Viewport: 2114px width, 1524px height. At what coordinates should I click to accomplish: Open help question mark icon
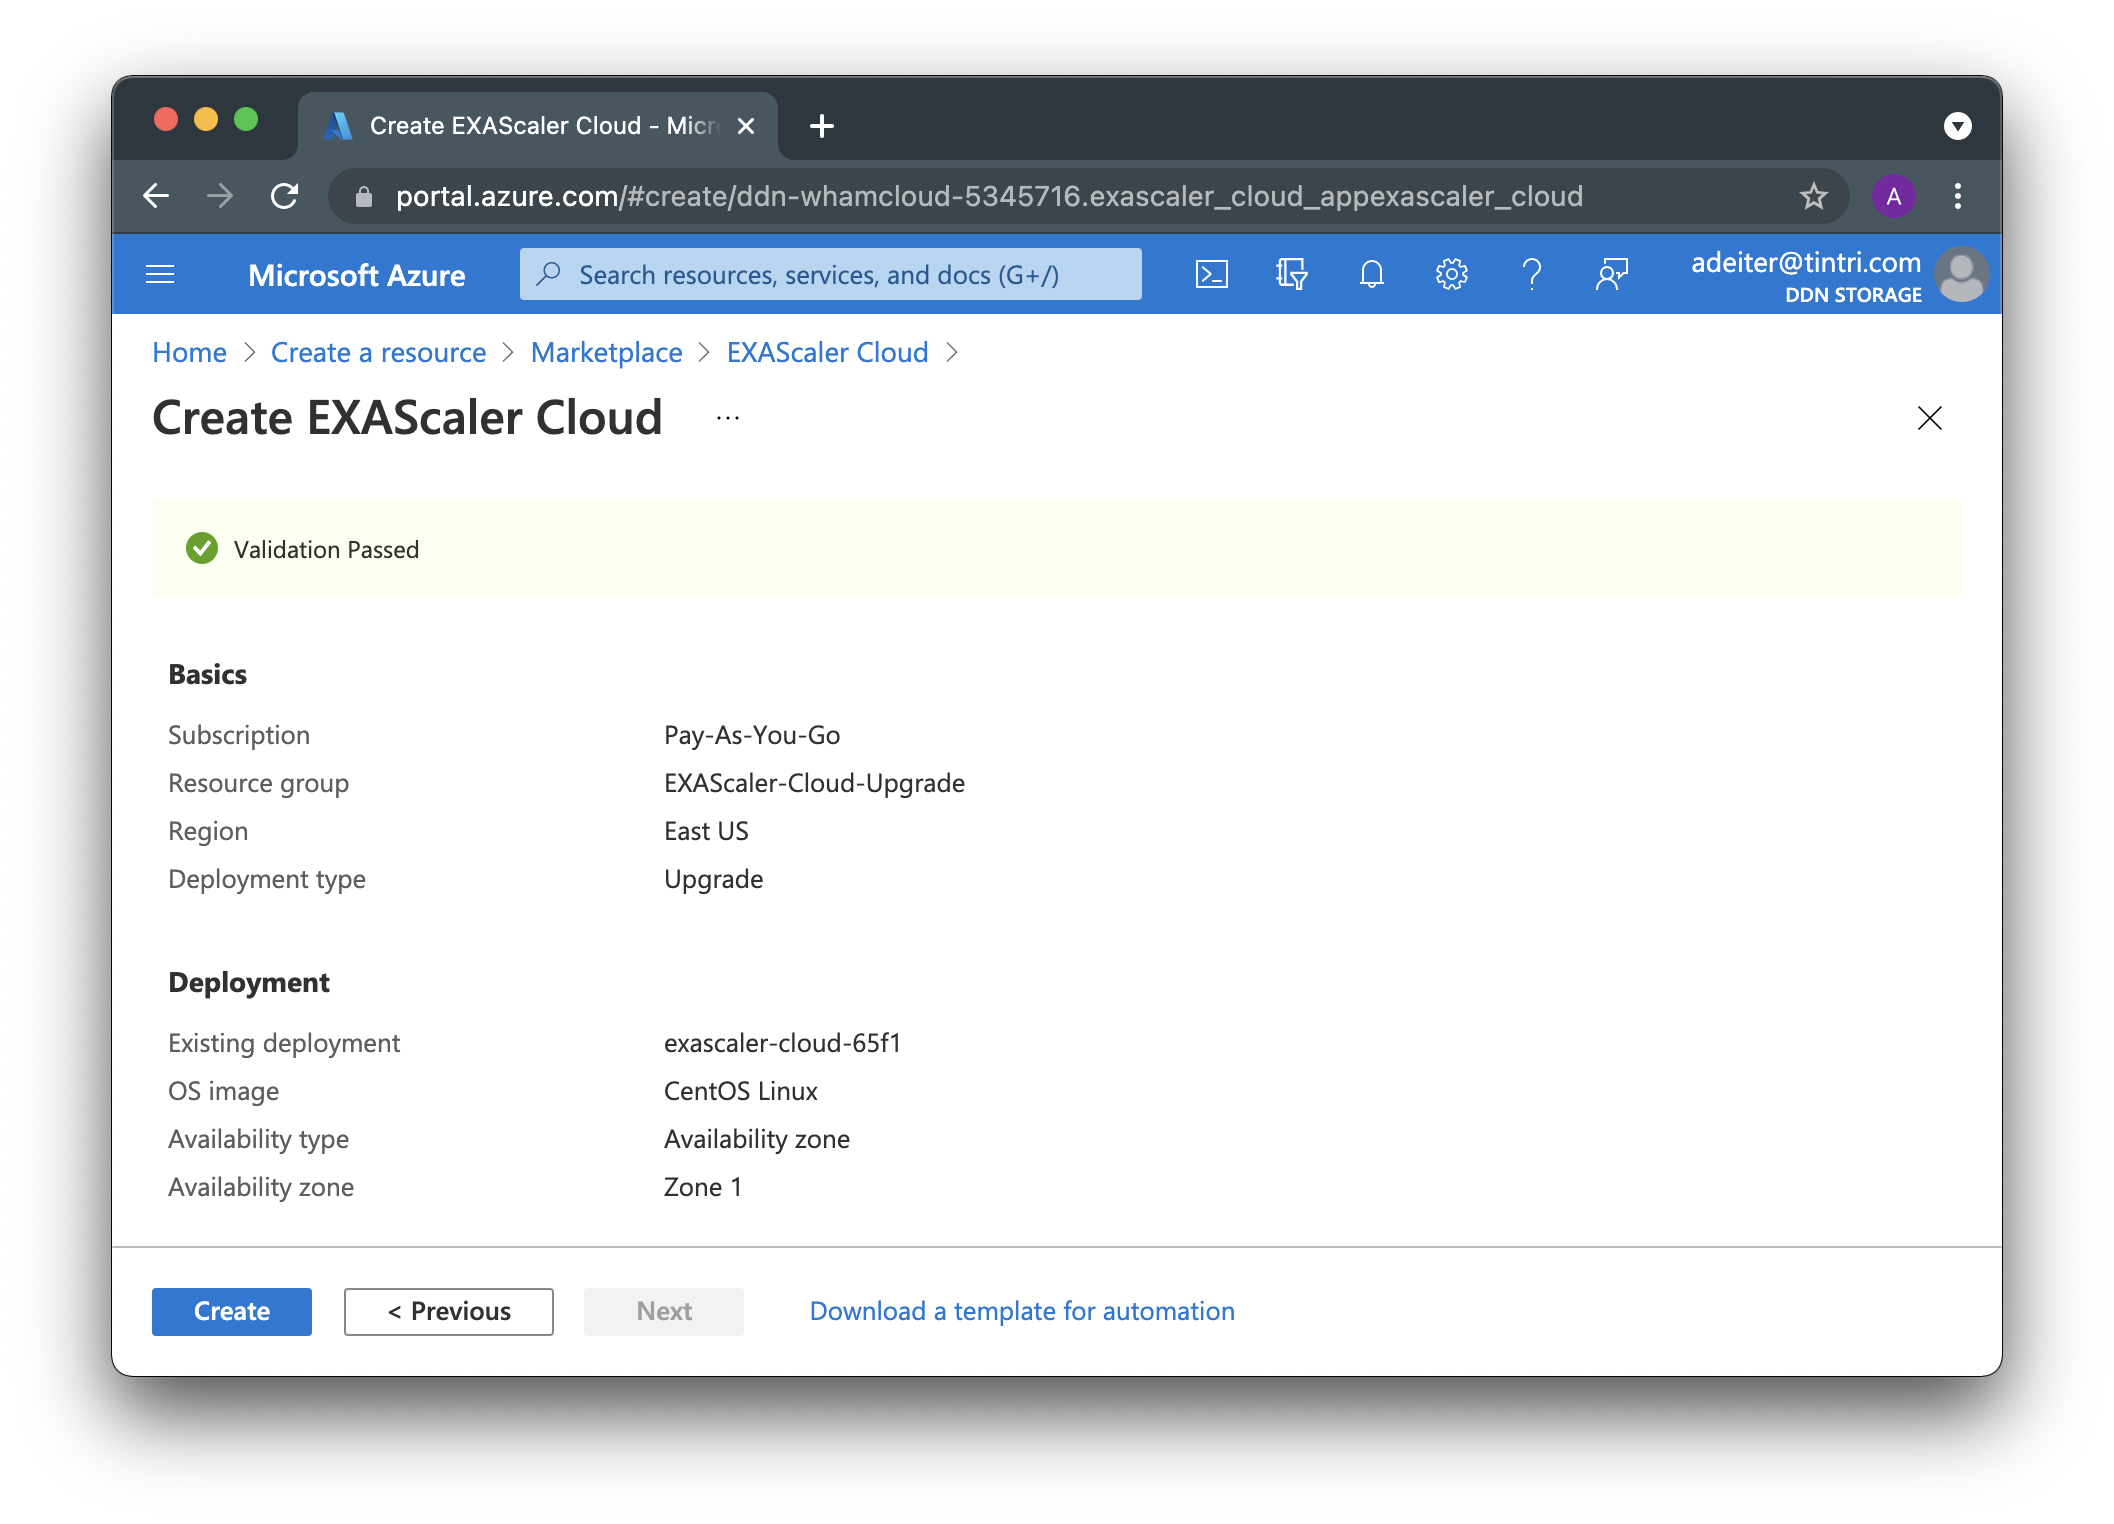[1531, 274]
